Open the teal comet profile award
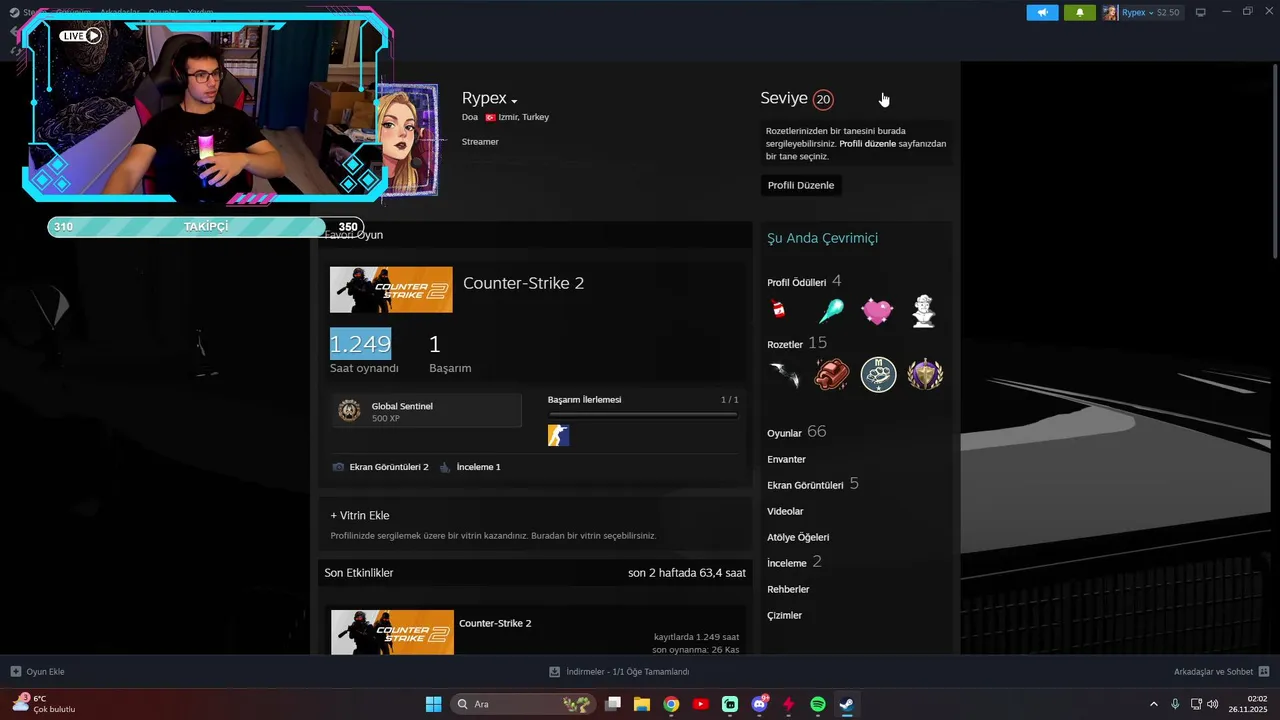Screen dimensions: 1280x720 point(831,311)
